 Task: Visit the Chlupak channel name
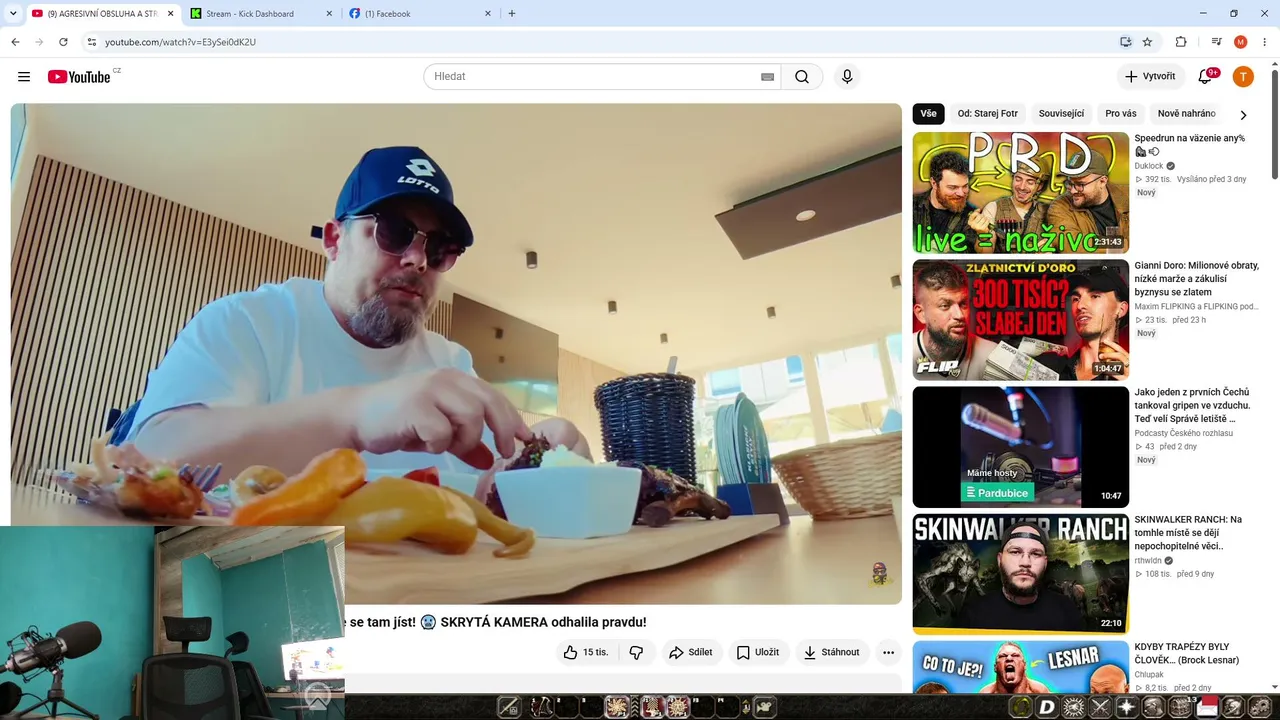click(x=1150, y=675)
